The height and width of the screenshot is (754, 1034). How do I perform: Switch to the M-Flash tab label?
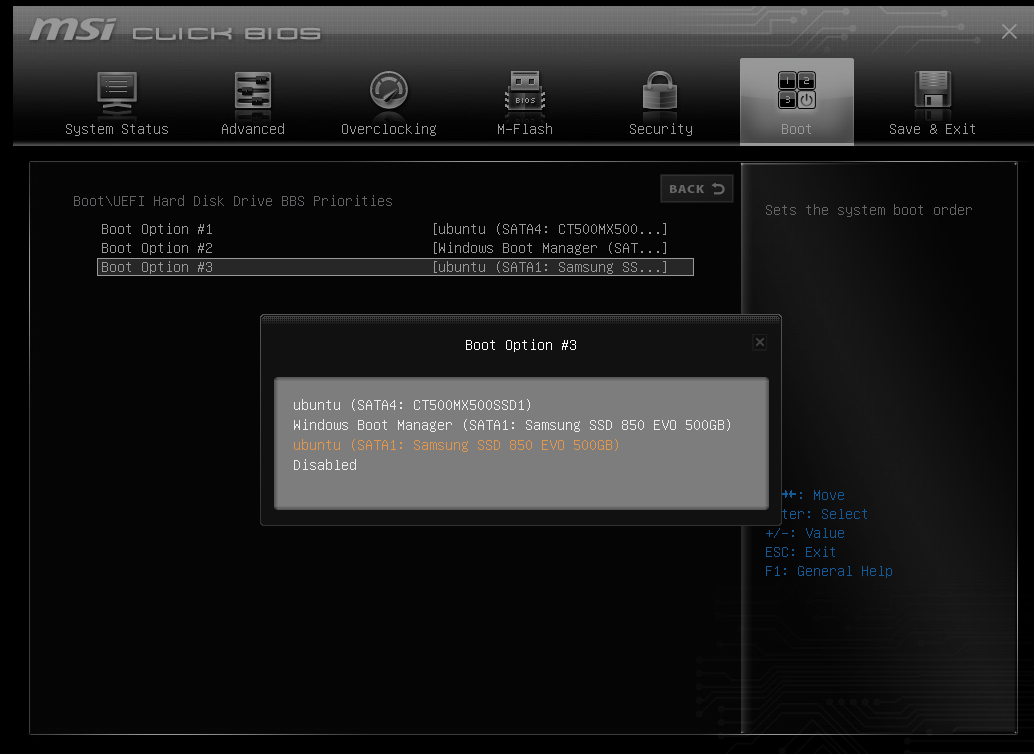[x=525, y=129]
